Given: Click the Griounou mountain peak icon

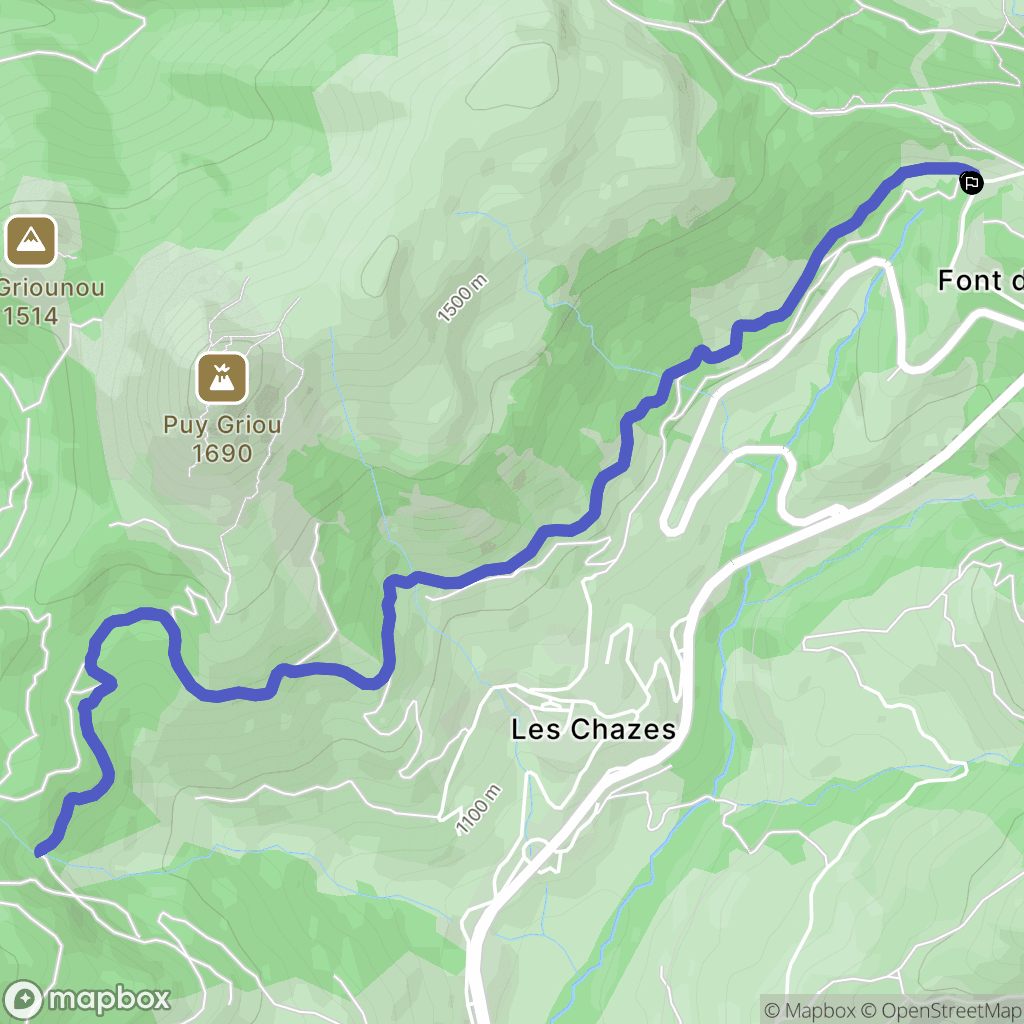Looking at the screenshot, I should click(31, 241).
